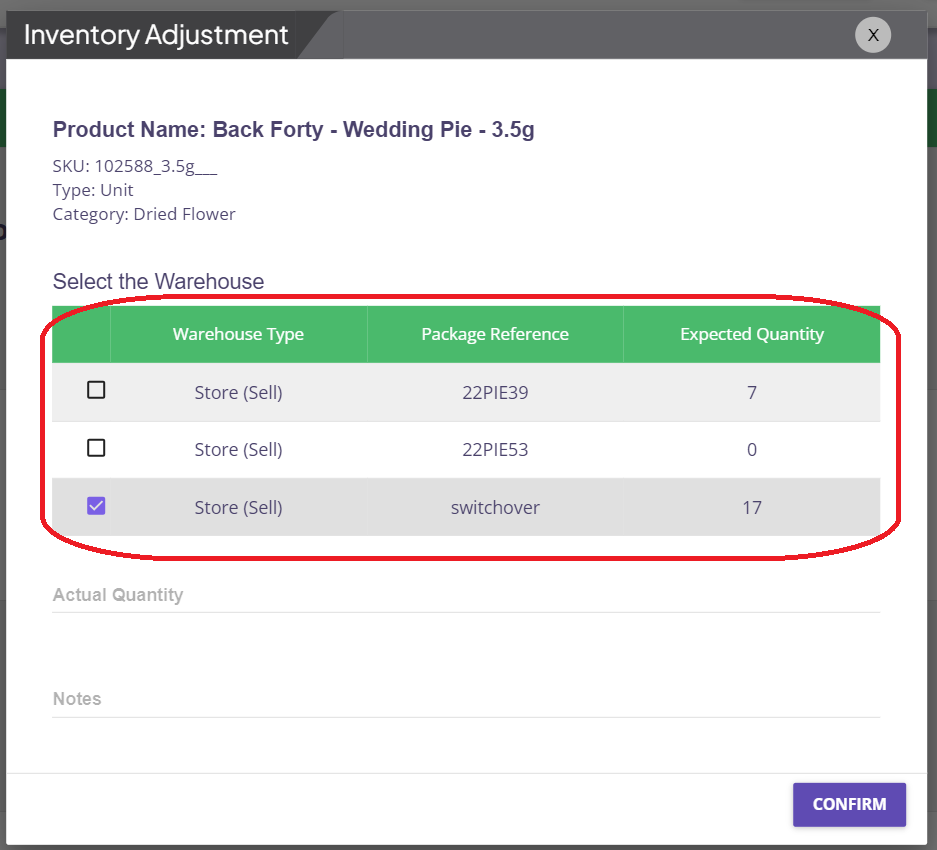The height and width of the screenshot is (850, 937).
Task: Click the Select the Warehouse heading
Action: pos(158,282)
